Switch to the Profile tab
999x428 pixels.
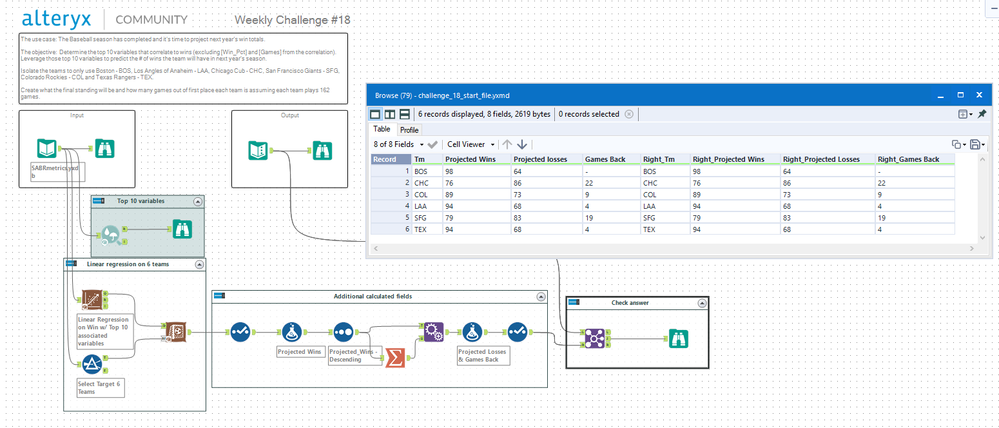409,130
